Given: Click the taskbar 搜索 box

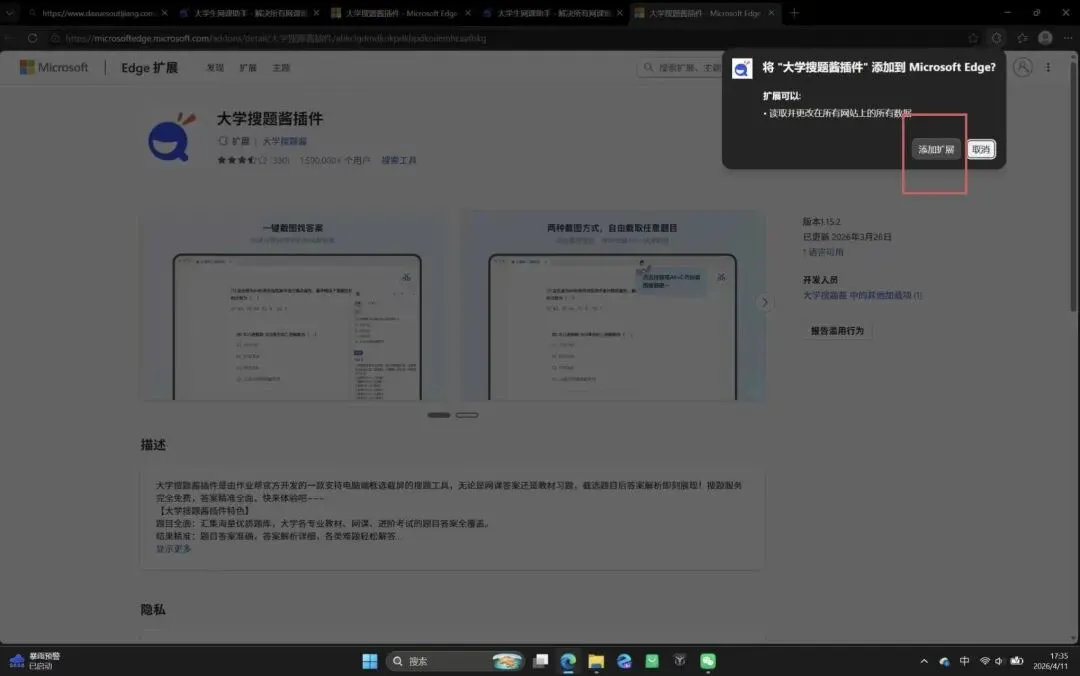Looking at the screenshot, I should [x=455, y=661].
